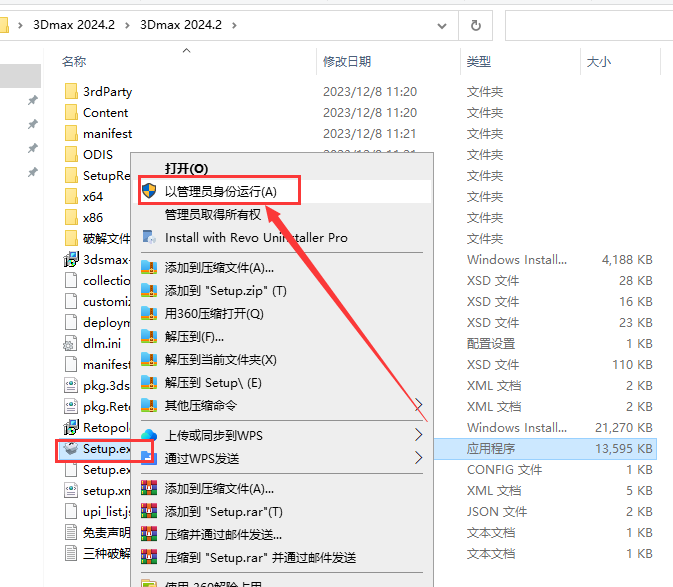Select 解压到(F)... menu entry
This screenshot has width=673, height=587.
coord(194,337)
